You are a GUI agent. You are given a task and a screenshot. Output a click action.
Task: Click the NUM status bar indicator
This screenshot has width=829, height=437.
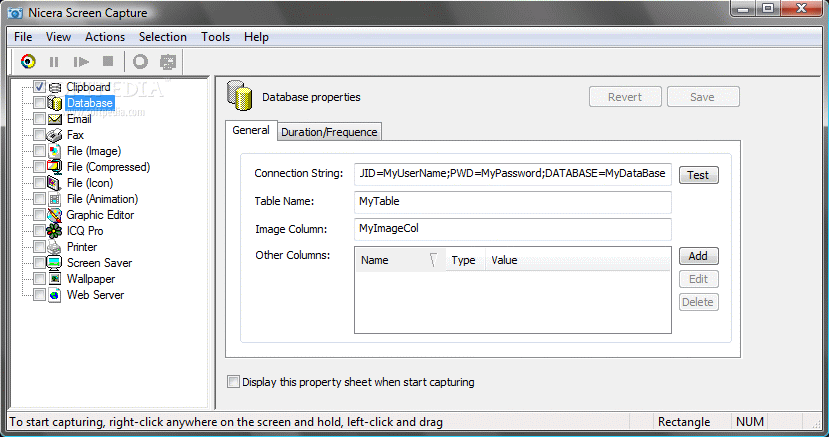[750, 422]
